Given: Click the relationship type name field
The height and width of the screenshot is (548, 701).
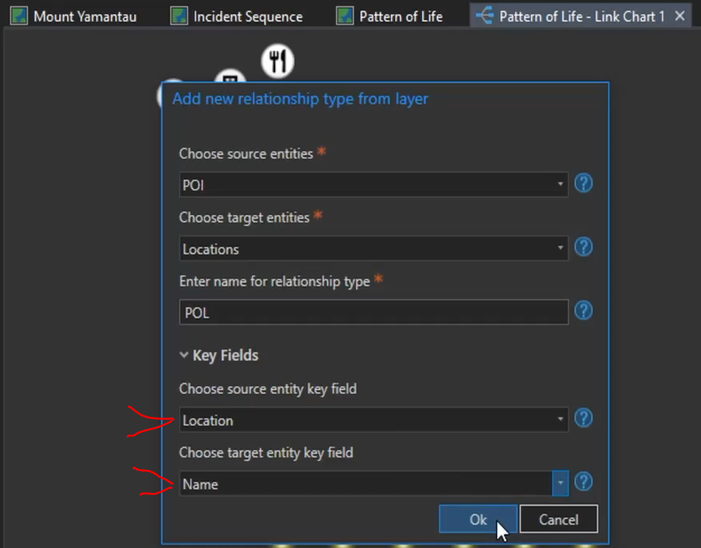Looking at the screenshot, I should [373, 312].
